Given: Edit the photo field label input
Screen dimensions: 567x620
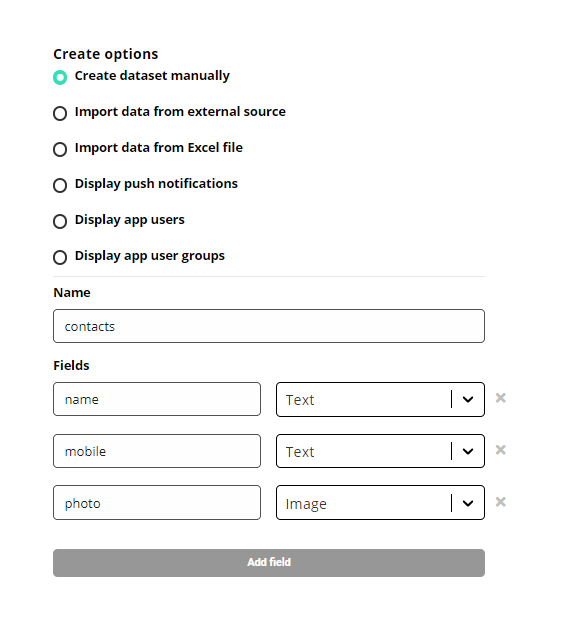Looking at the screenshot, I should [x=157, y=503].
